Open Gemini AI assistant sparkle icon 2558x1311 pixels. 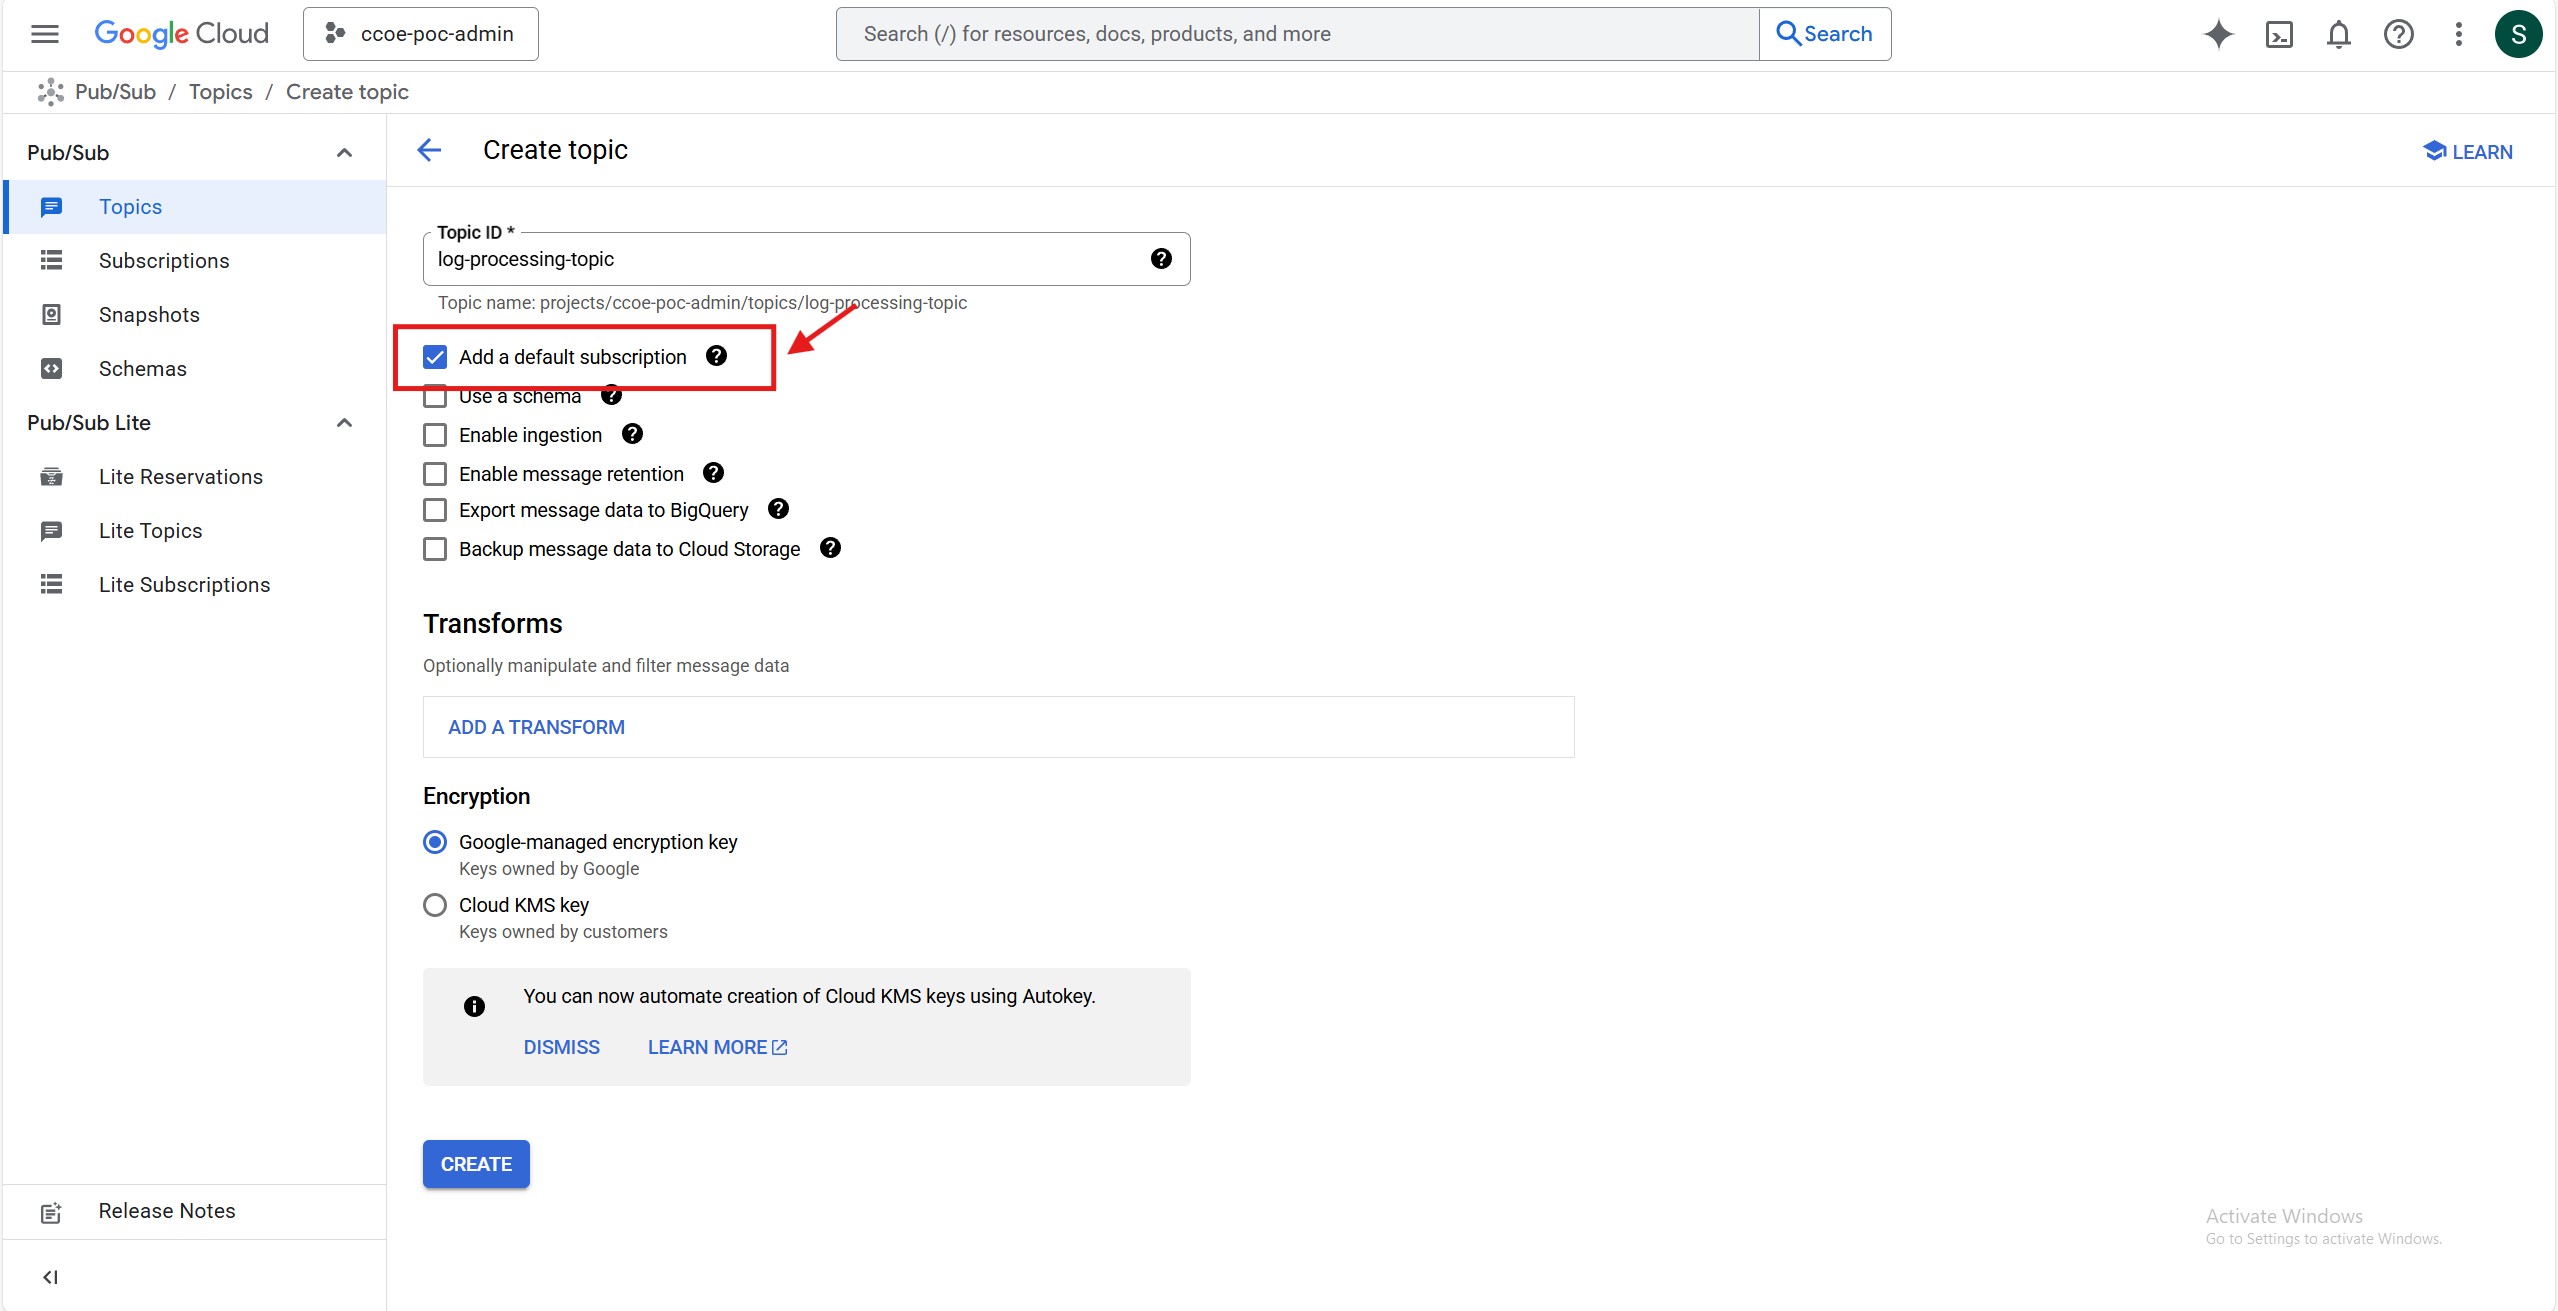pos(2218,34)
